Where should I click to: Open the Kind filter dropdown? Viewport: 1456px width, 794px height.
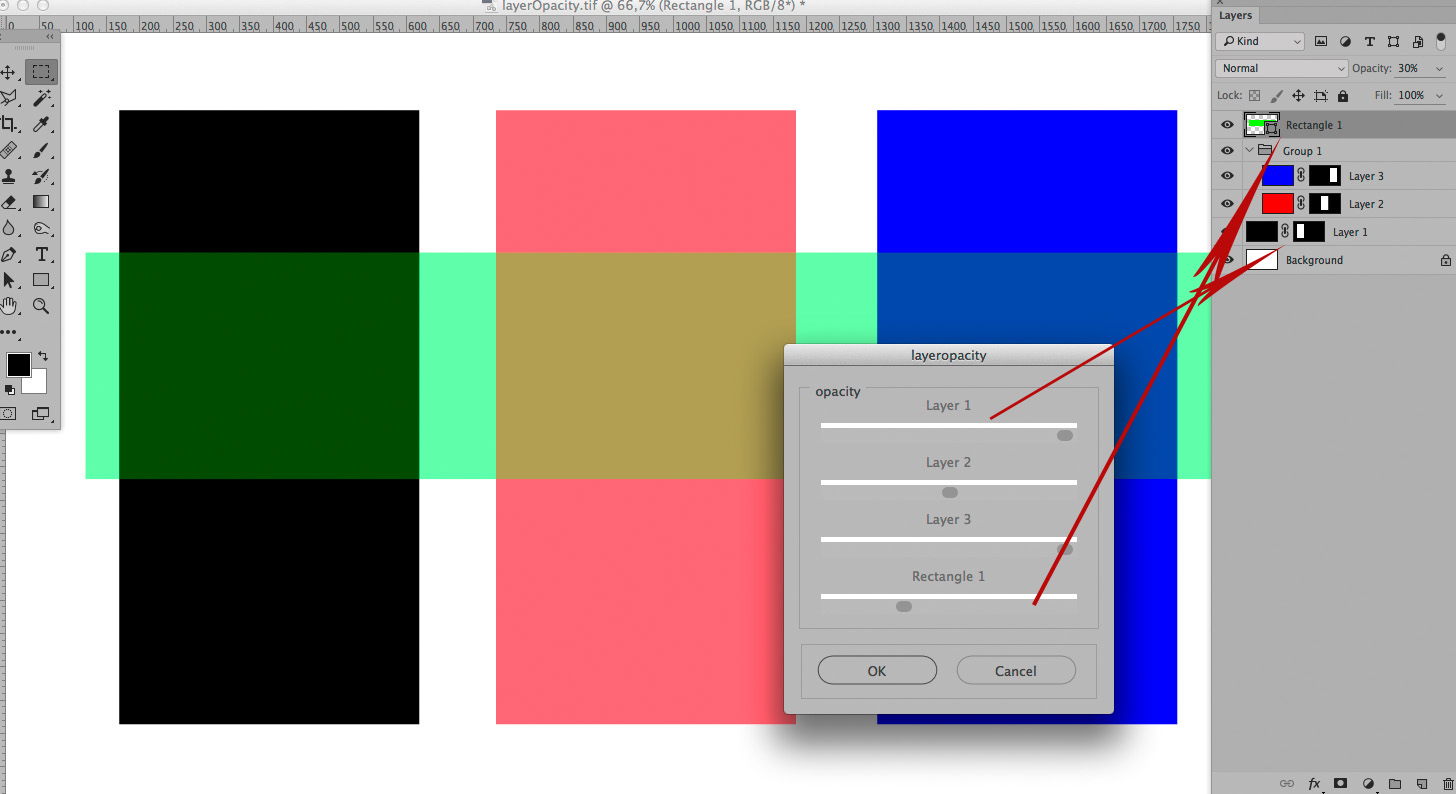pyautogui.click(x=1260, y=42)
